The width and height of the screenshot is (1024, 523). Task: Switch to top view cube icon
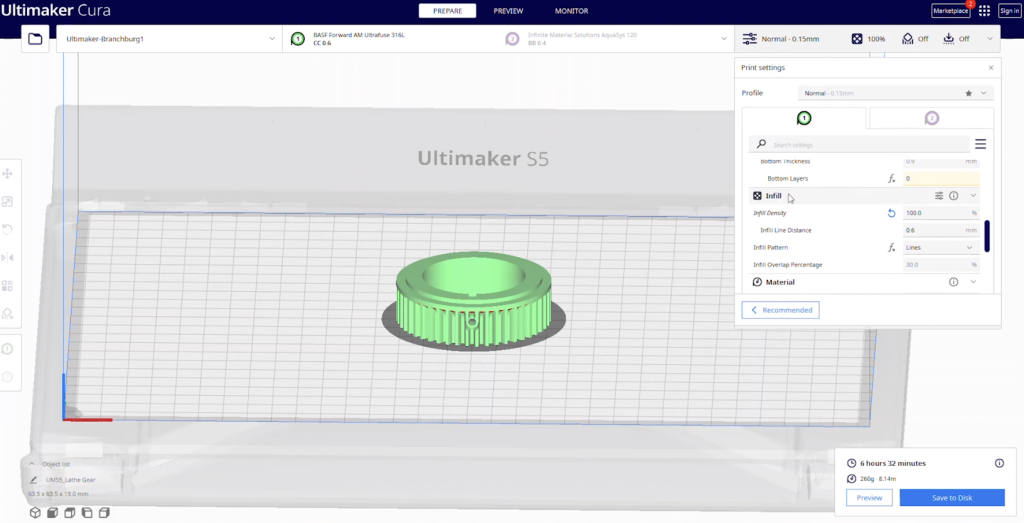70,513
